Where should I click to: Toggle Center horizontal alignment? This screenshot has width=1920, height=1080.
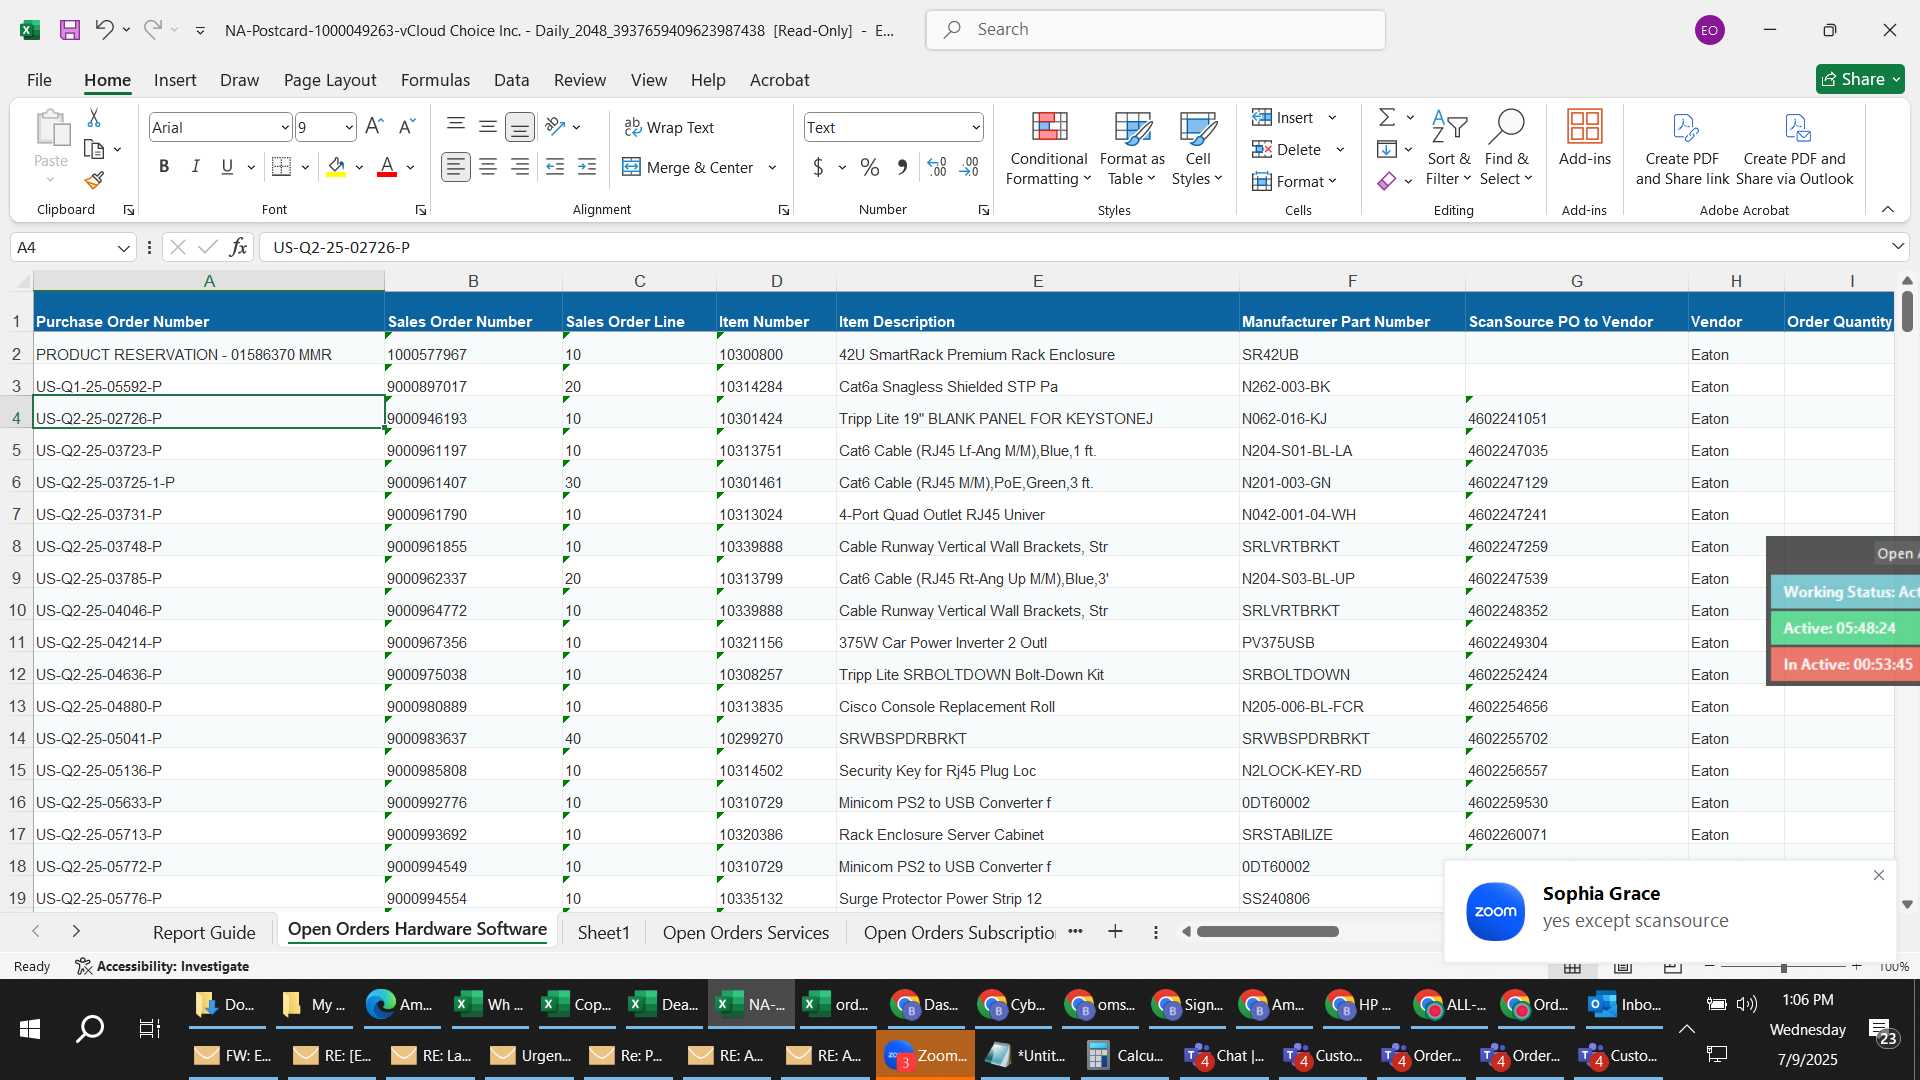(x=488, y=167)
